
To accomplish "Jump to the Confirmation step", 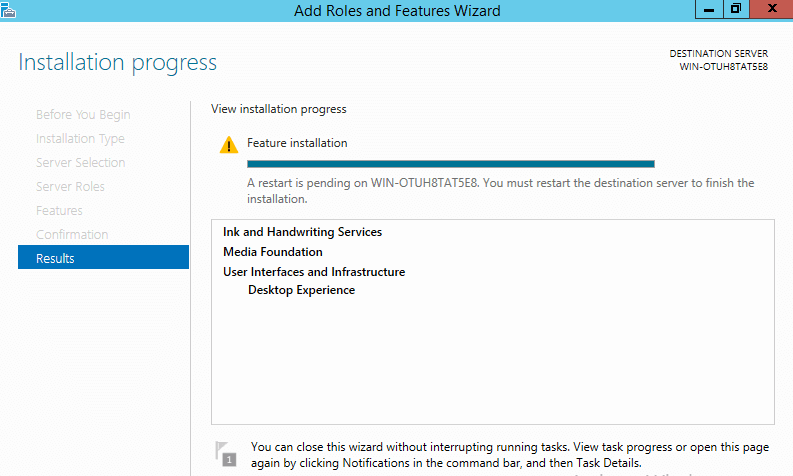I will pos(72,235).
